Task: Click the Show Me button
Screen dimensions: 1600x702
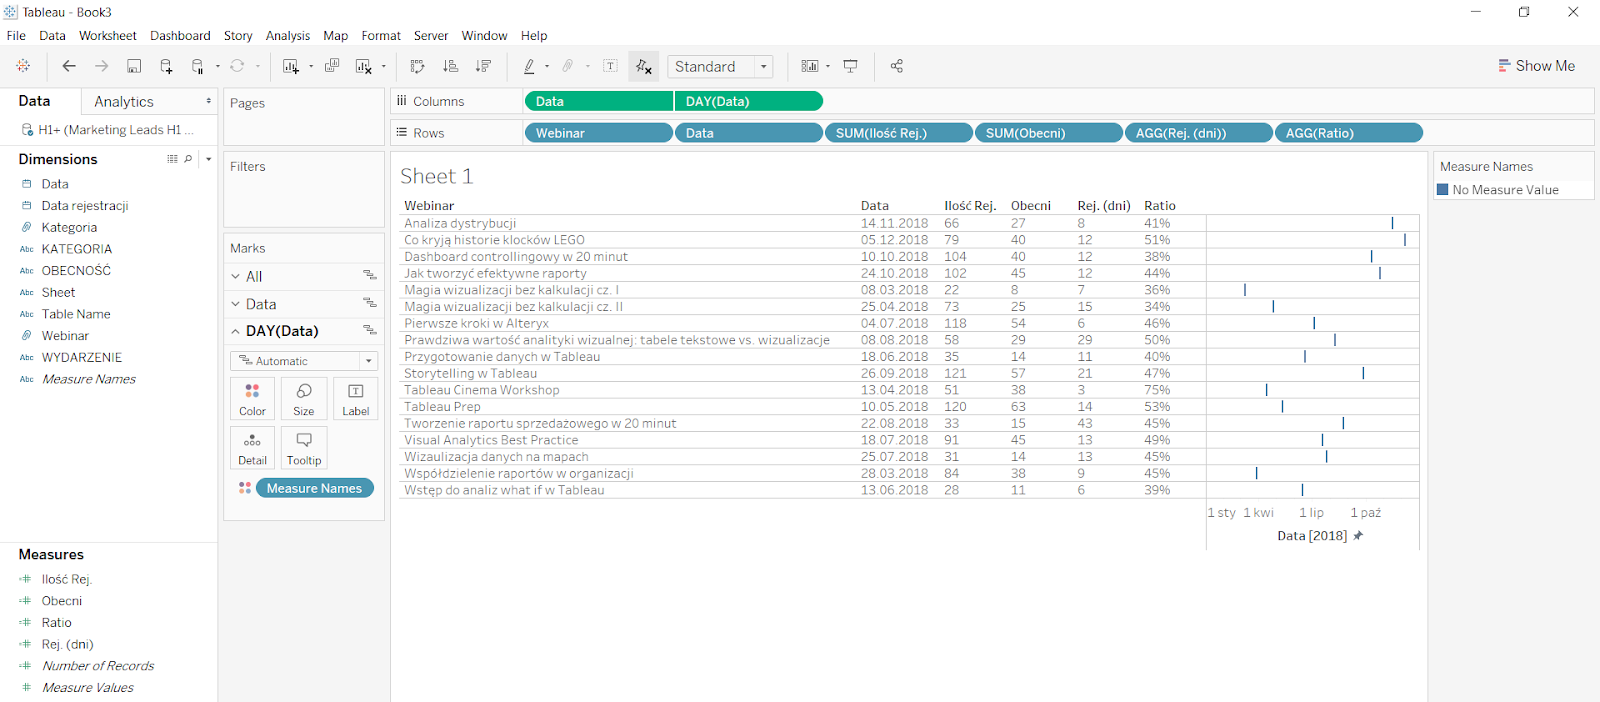Action: point(1536,66)
